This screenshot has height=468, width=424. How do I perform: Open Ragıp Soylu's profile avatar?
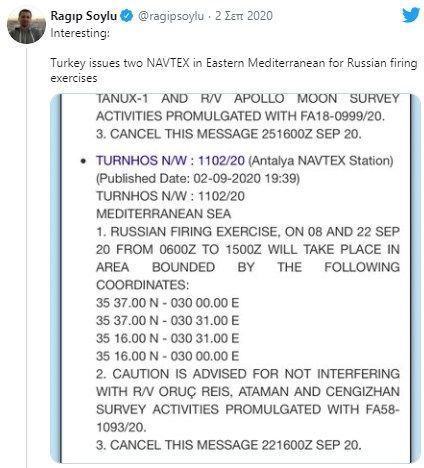[26, 26]
